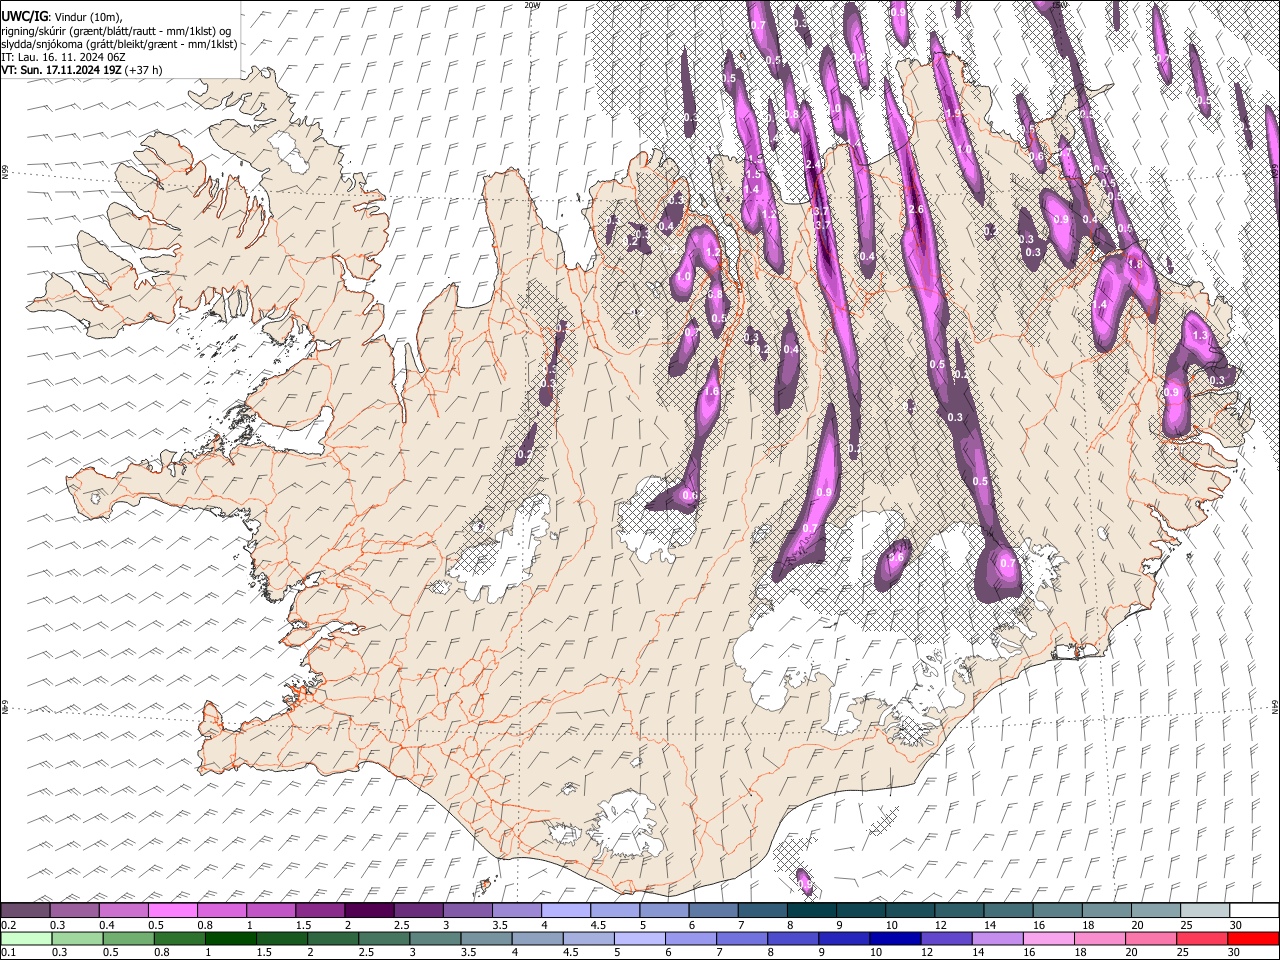This screenshot has width=1280, height=960.
Task: Select the bright pink top-row swatch starting at 0.5
Action: (x=172, y=911)
